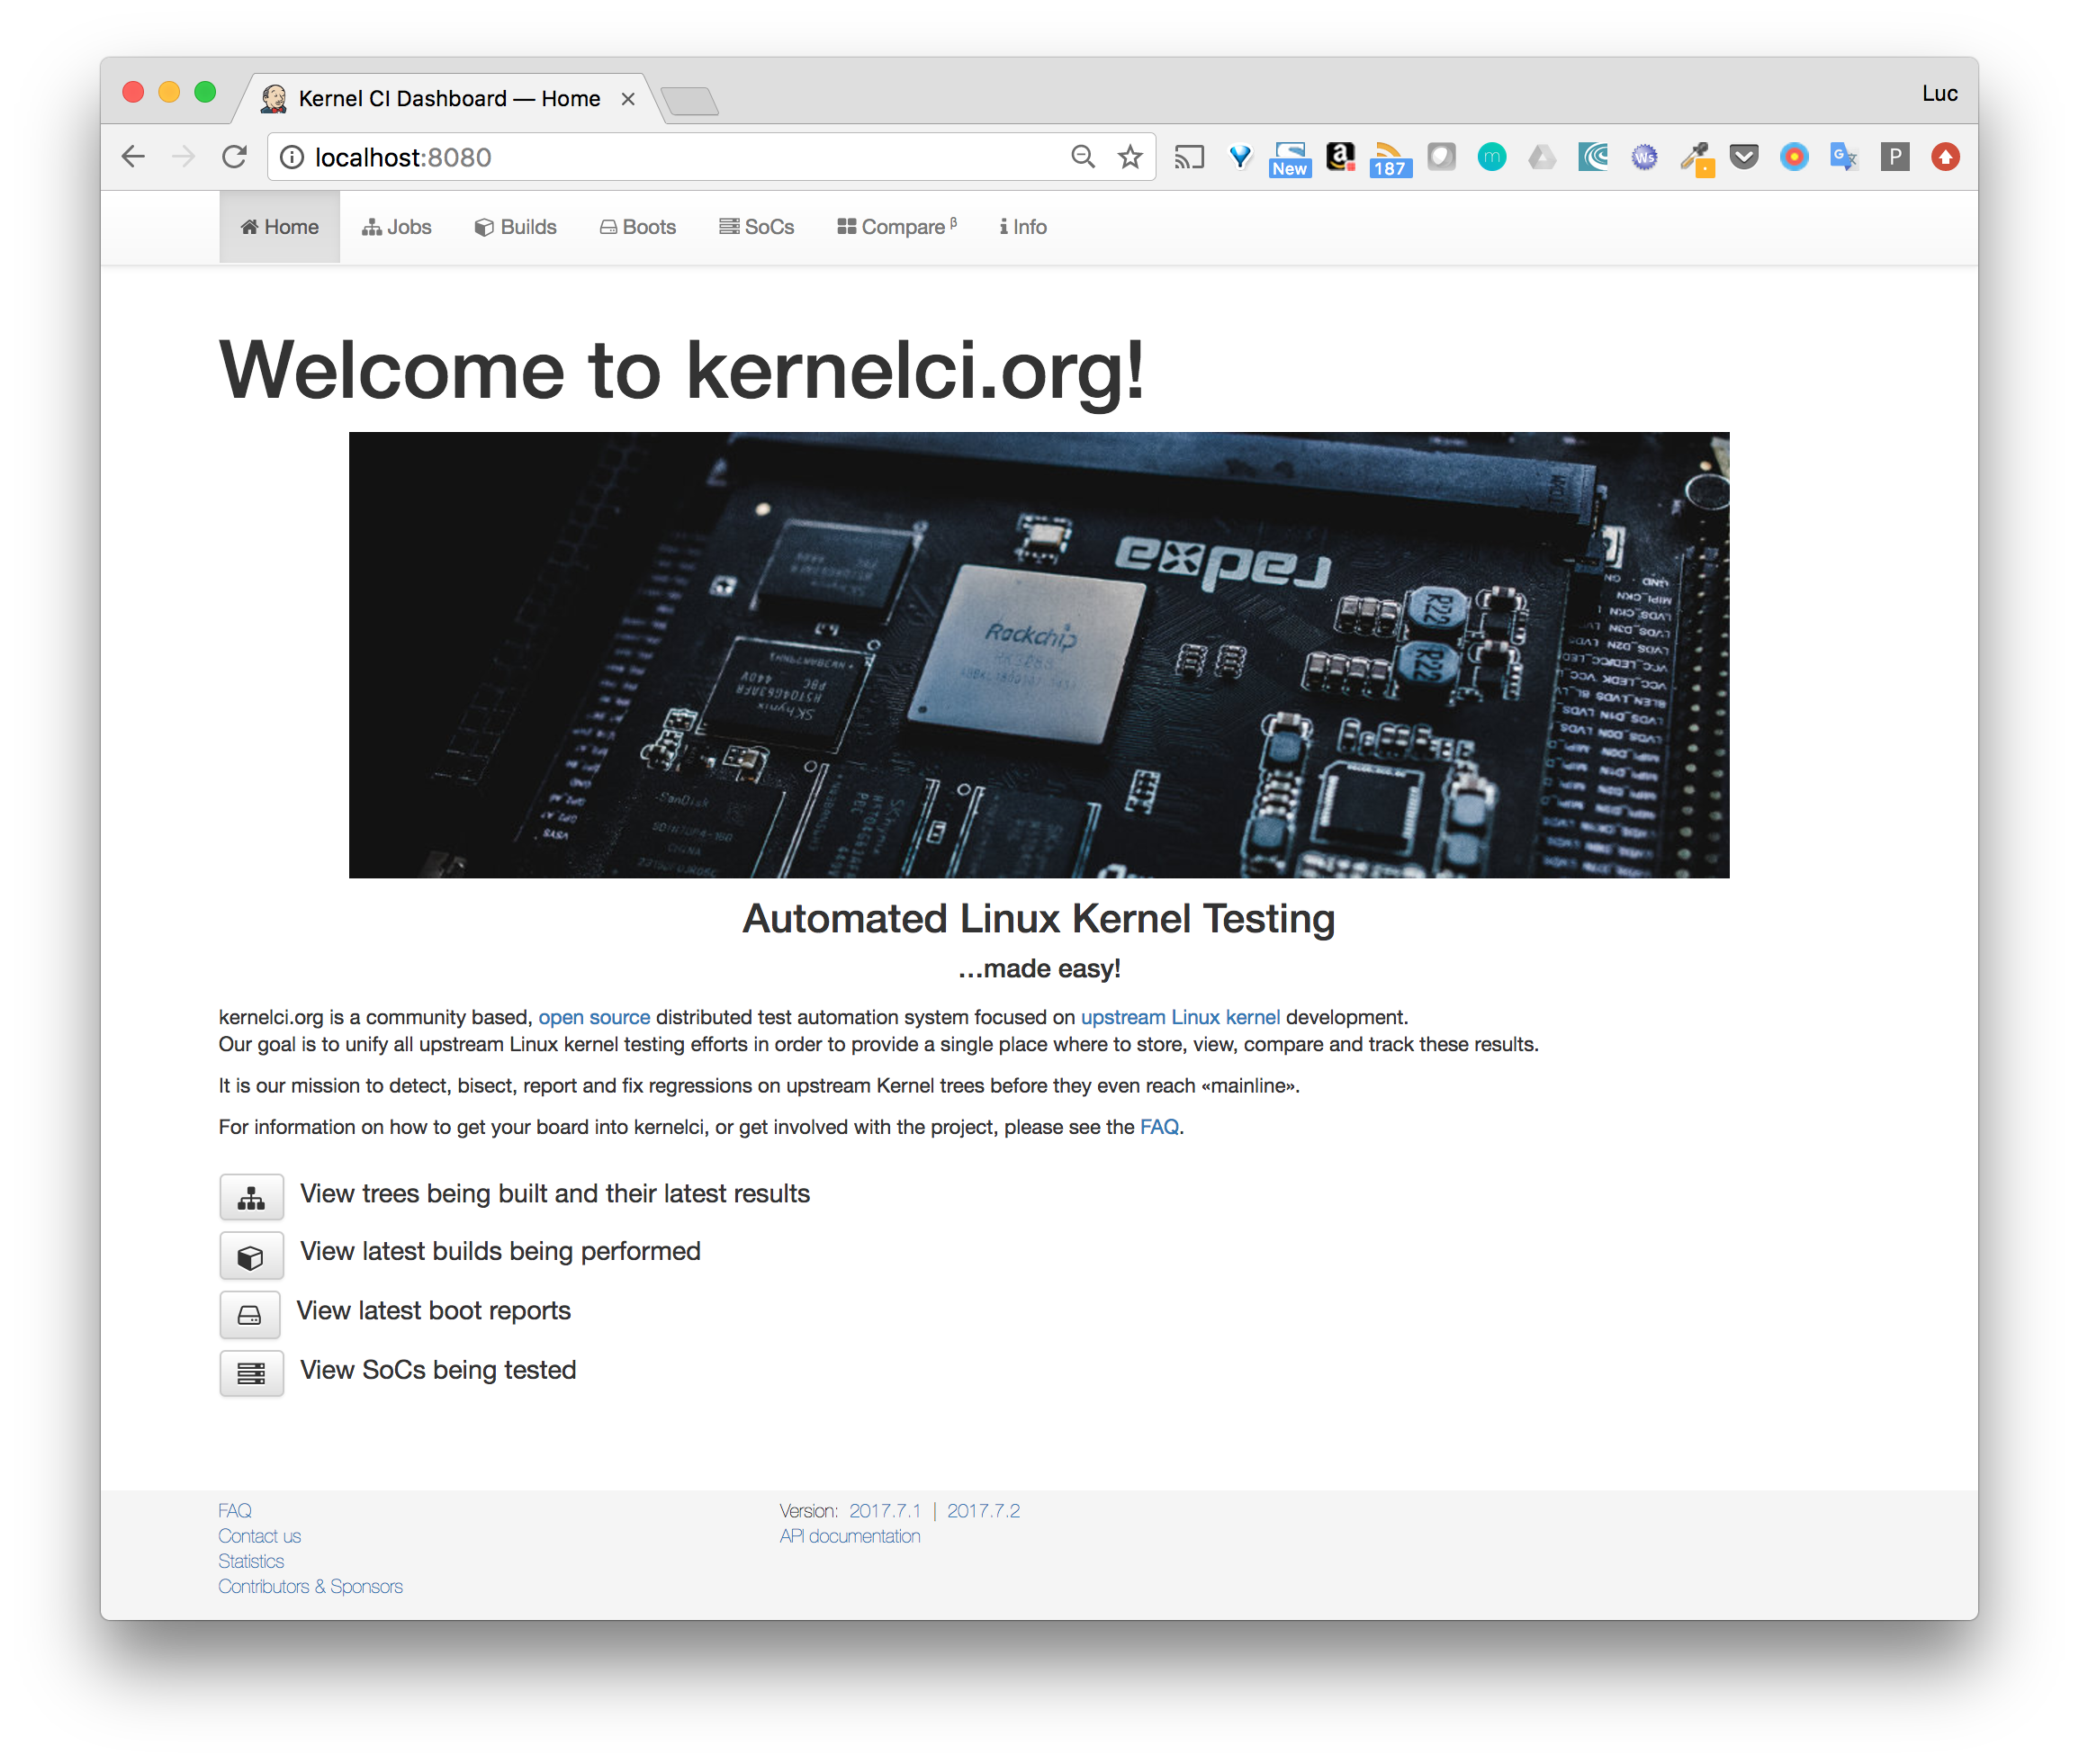The width and height of the screenshot is (2079, 1764).
Task: Click the browser reload icon
Action: (x=234, y=157)
